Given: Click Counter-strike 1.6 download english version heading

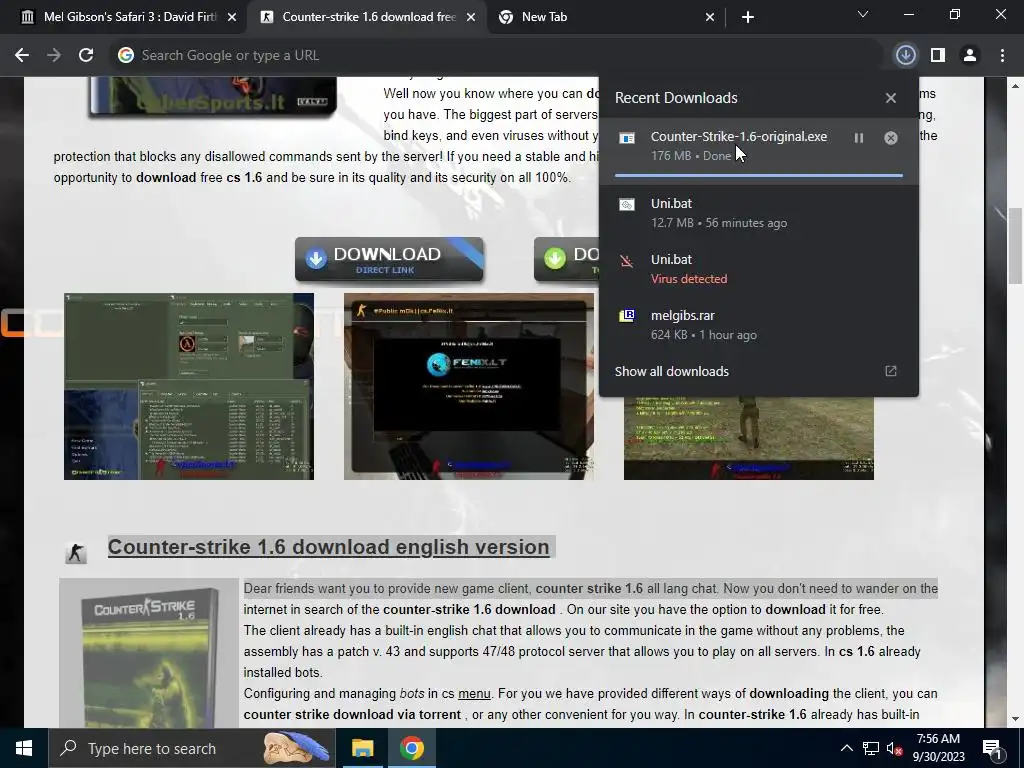Looking at the screenshot, I should point(328,547).
